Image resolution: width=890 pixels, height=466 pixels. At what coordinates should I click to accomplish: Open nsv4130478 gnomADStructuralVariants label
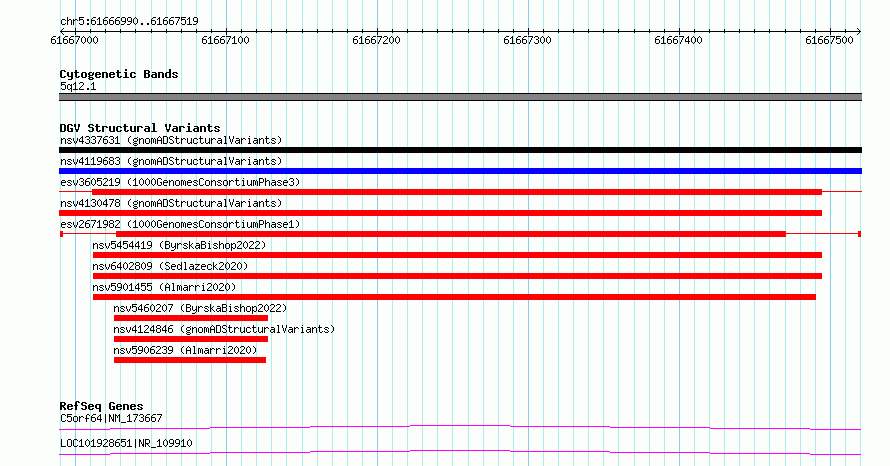(171, 203)
